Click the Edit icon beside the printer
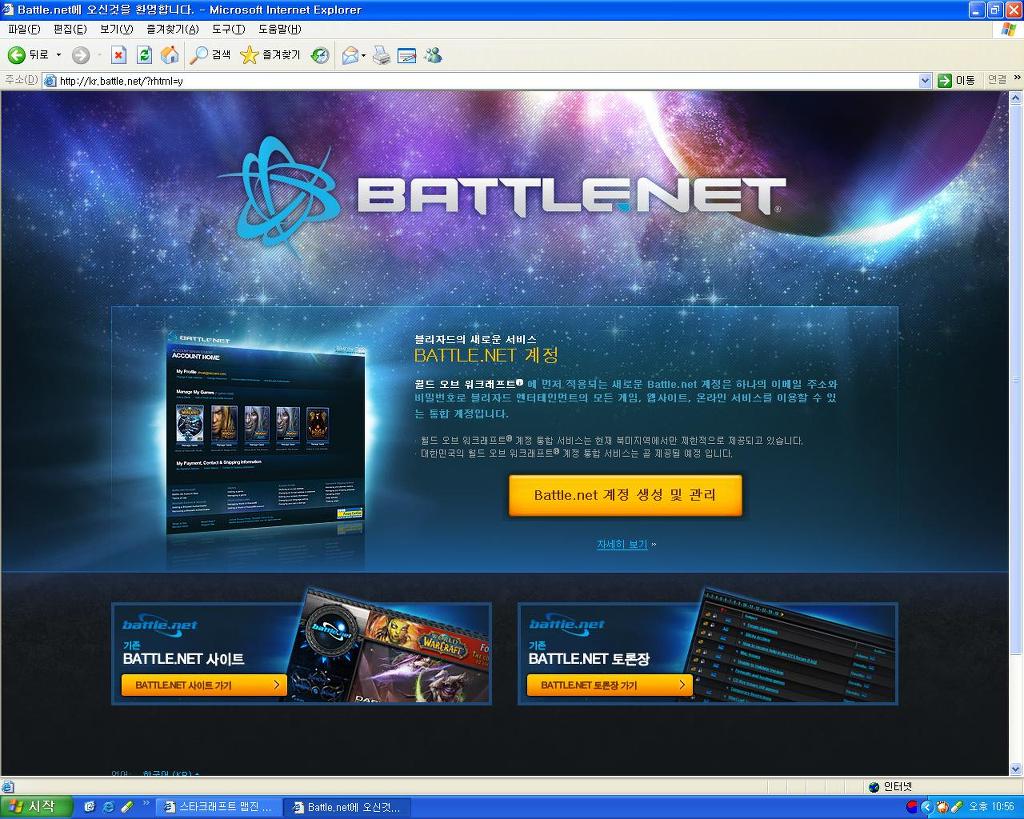1024x819 pixels. coord(406,56)
